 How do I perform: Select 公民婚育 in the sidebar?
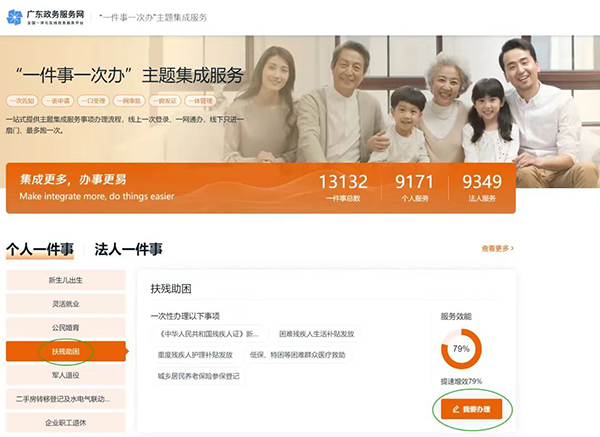coord(65,328)
